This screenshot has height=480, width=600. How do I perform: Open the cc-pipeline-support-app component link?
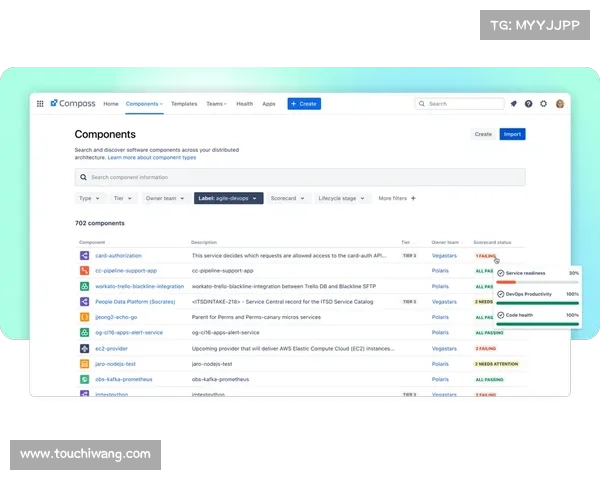[126, 271]
